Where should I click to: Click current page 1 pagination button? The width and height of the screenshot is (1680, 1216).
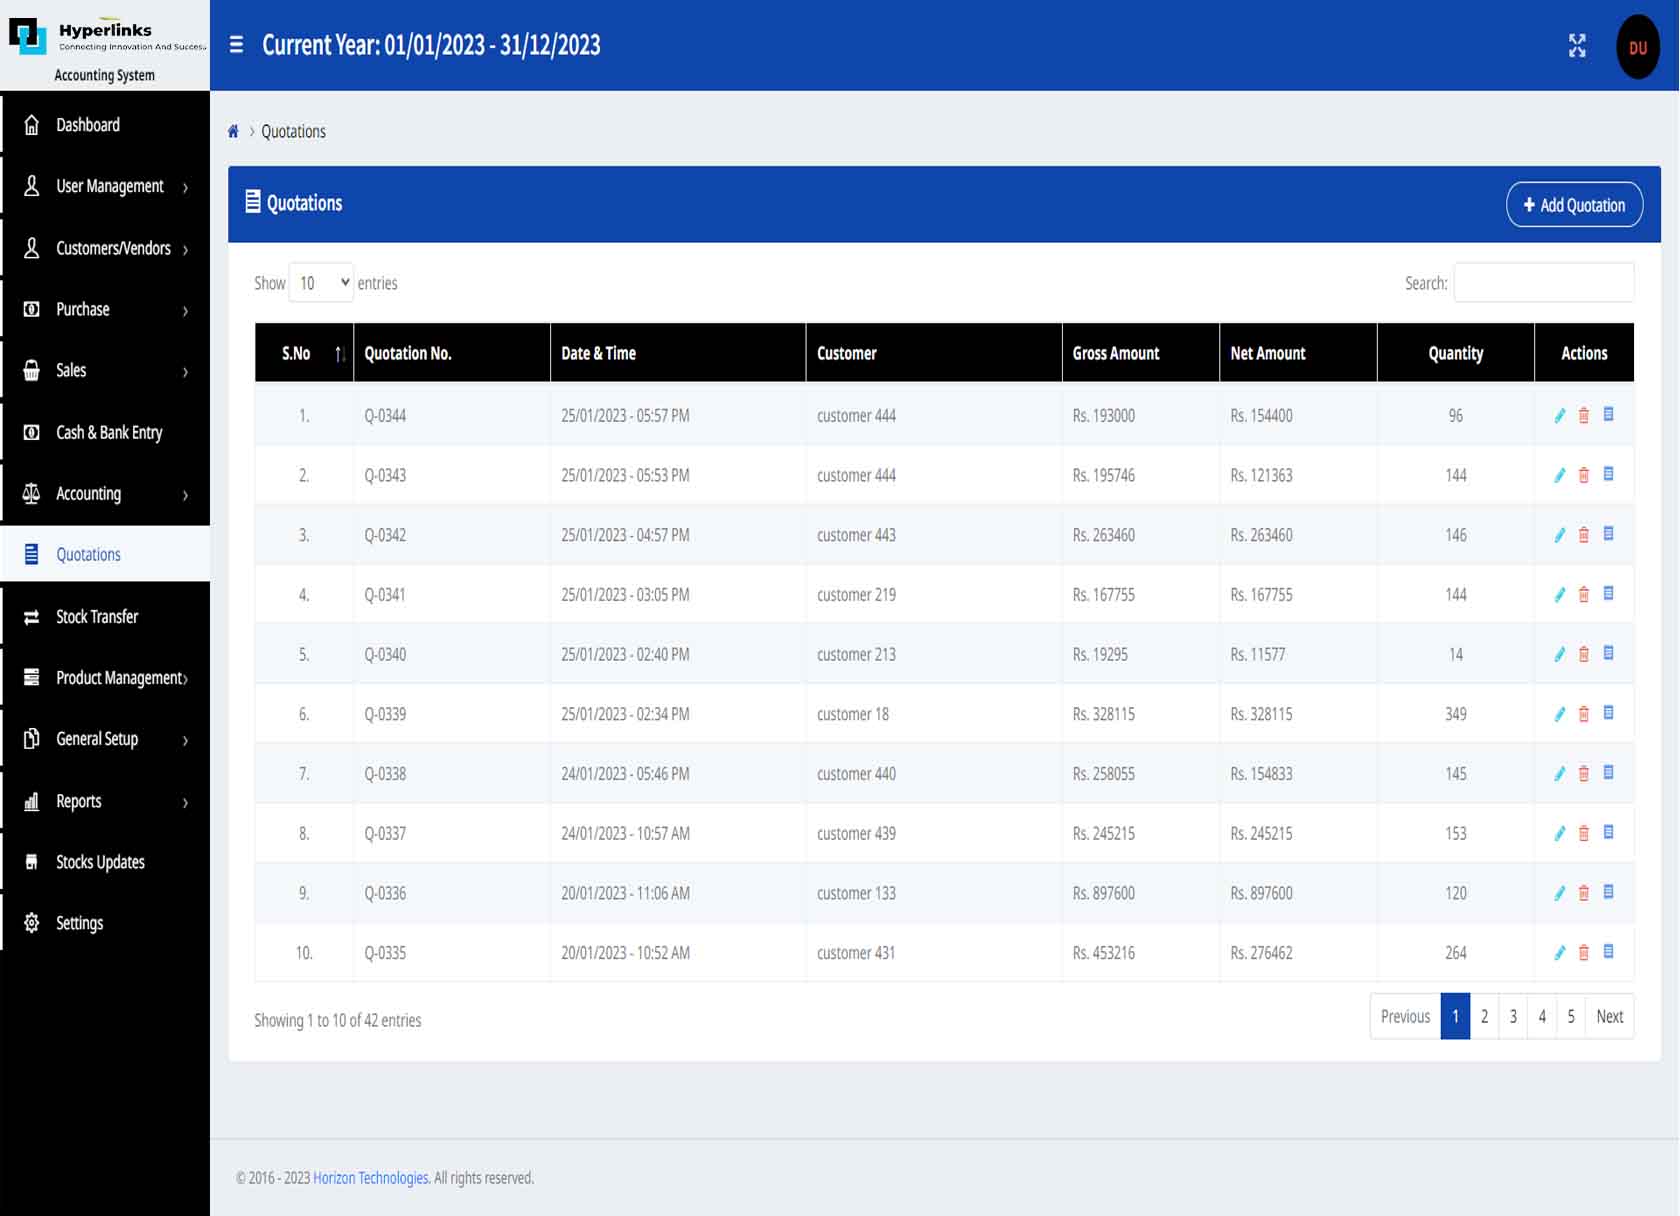pyautogui.click(x=1455, y=1016)
